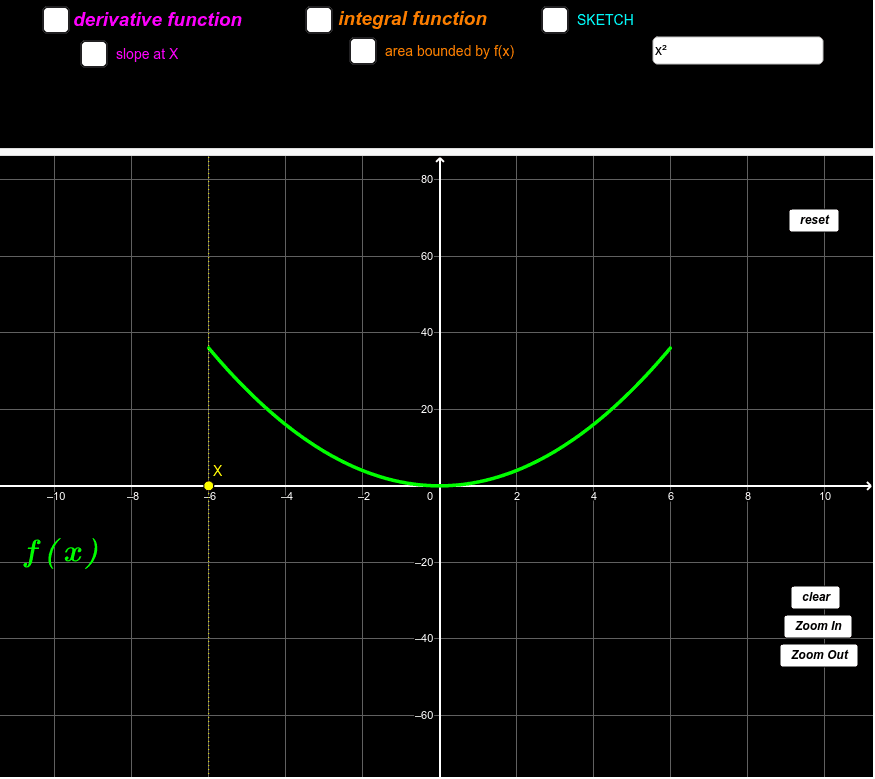Click the clear button
Image resolution: width=875 pixels, height=779 pixels.
[x=815, y=597]
